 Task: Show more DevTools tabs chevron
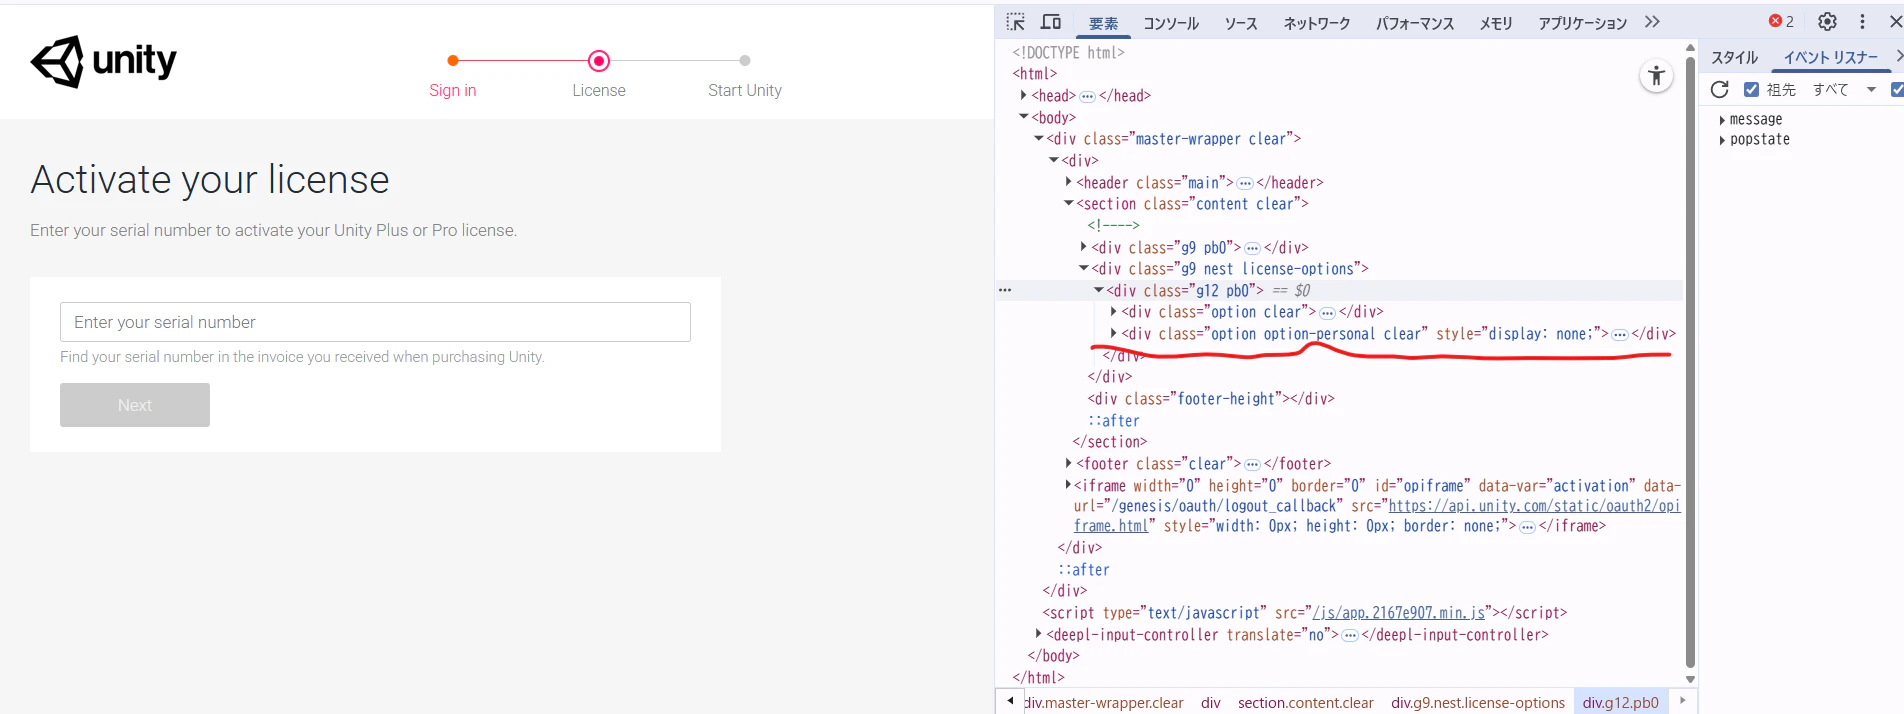point(1652,22)
